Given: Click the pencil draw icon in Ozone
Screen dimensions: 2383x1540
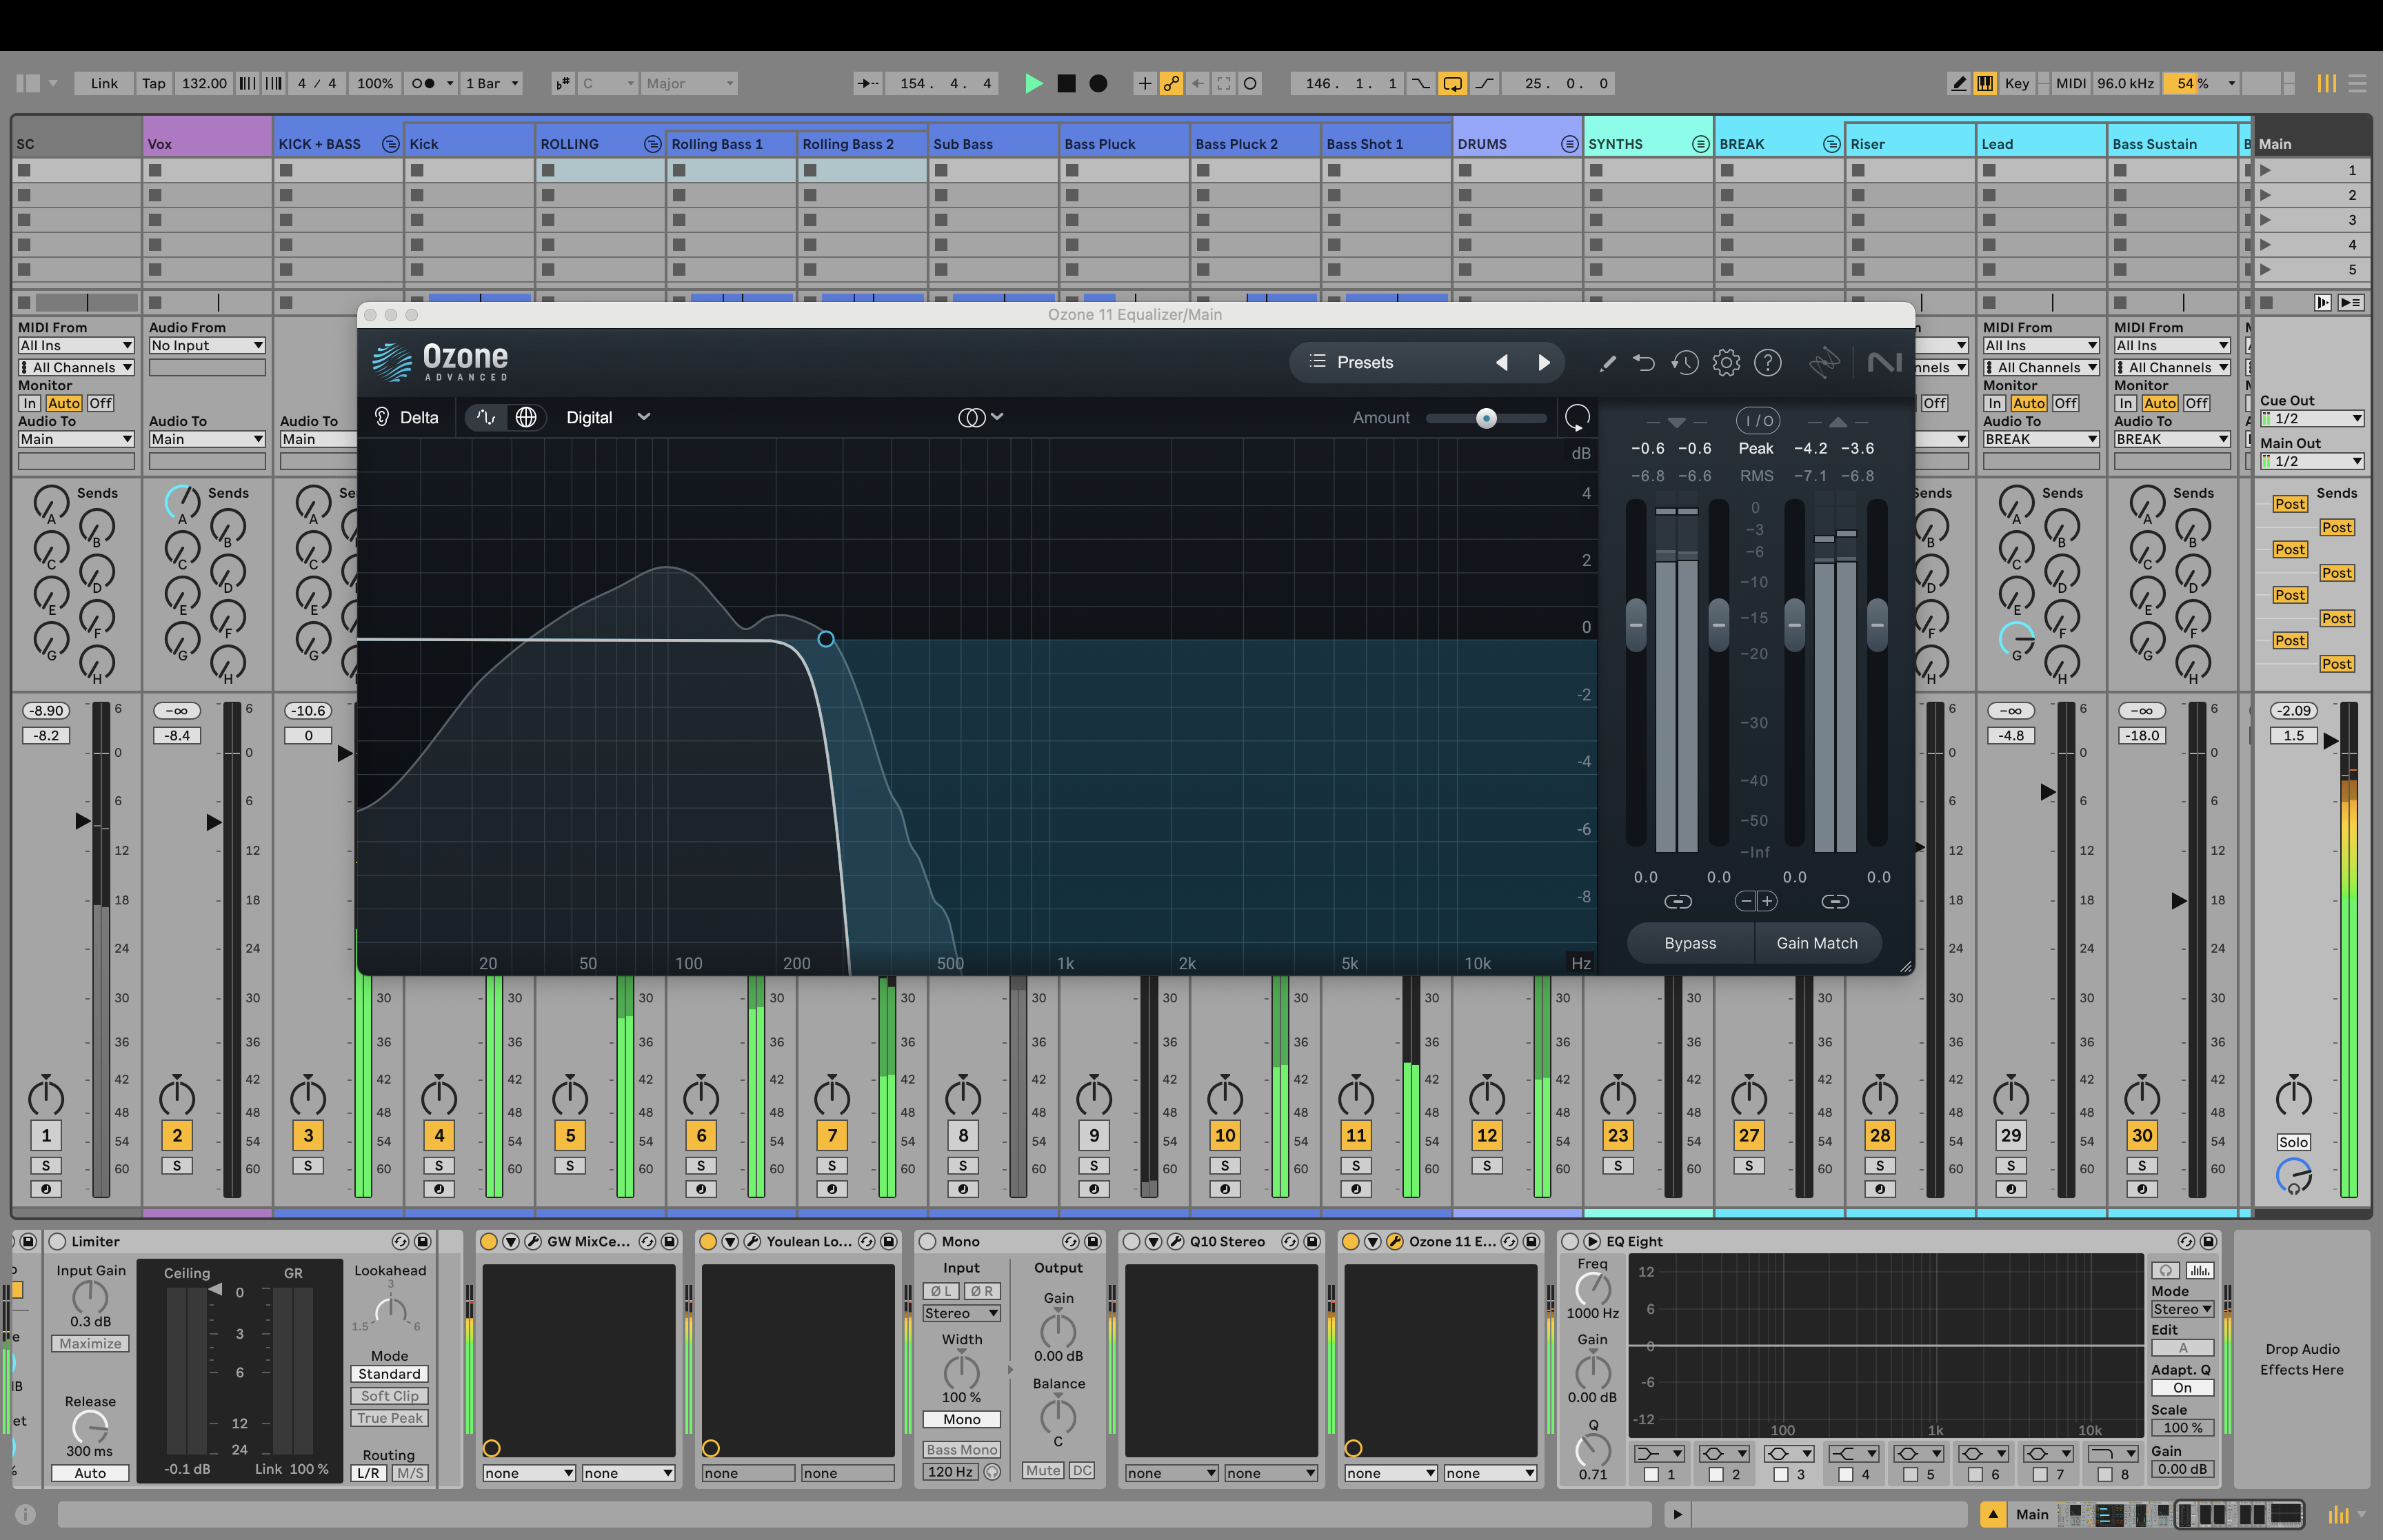Looking at the screenshot, I should [x=1607, y=363].
